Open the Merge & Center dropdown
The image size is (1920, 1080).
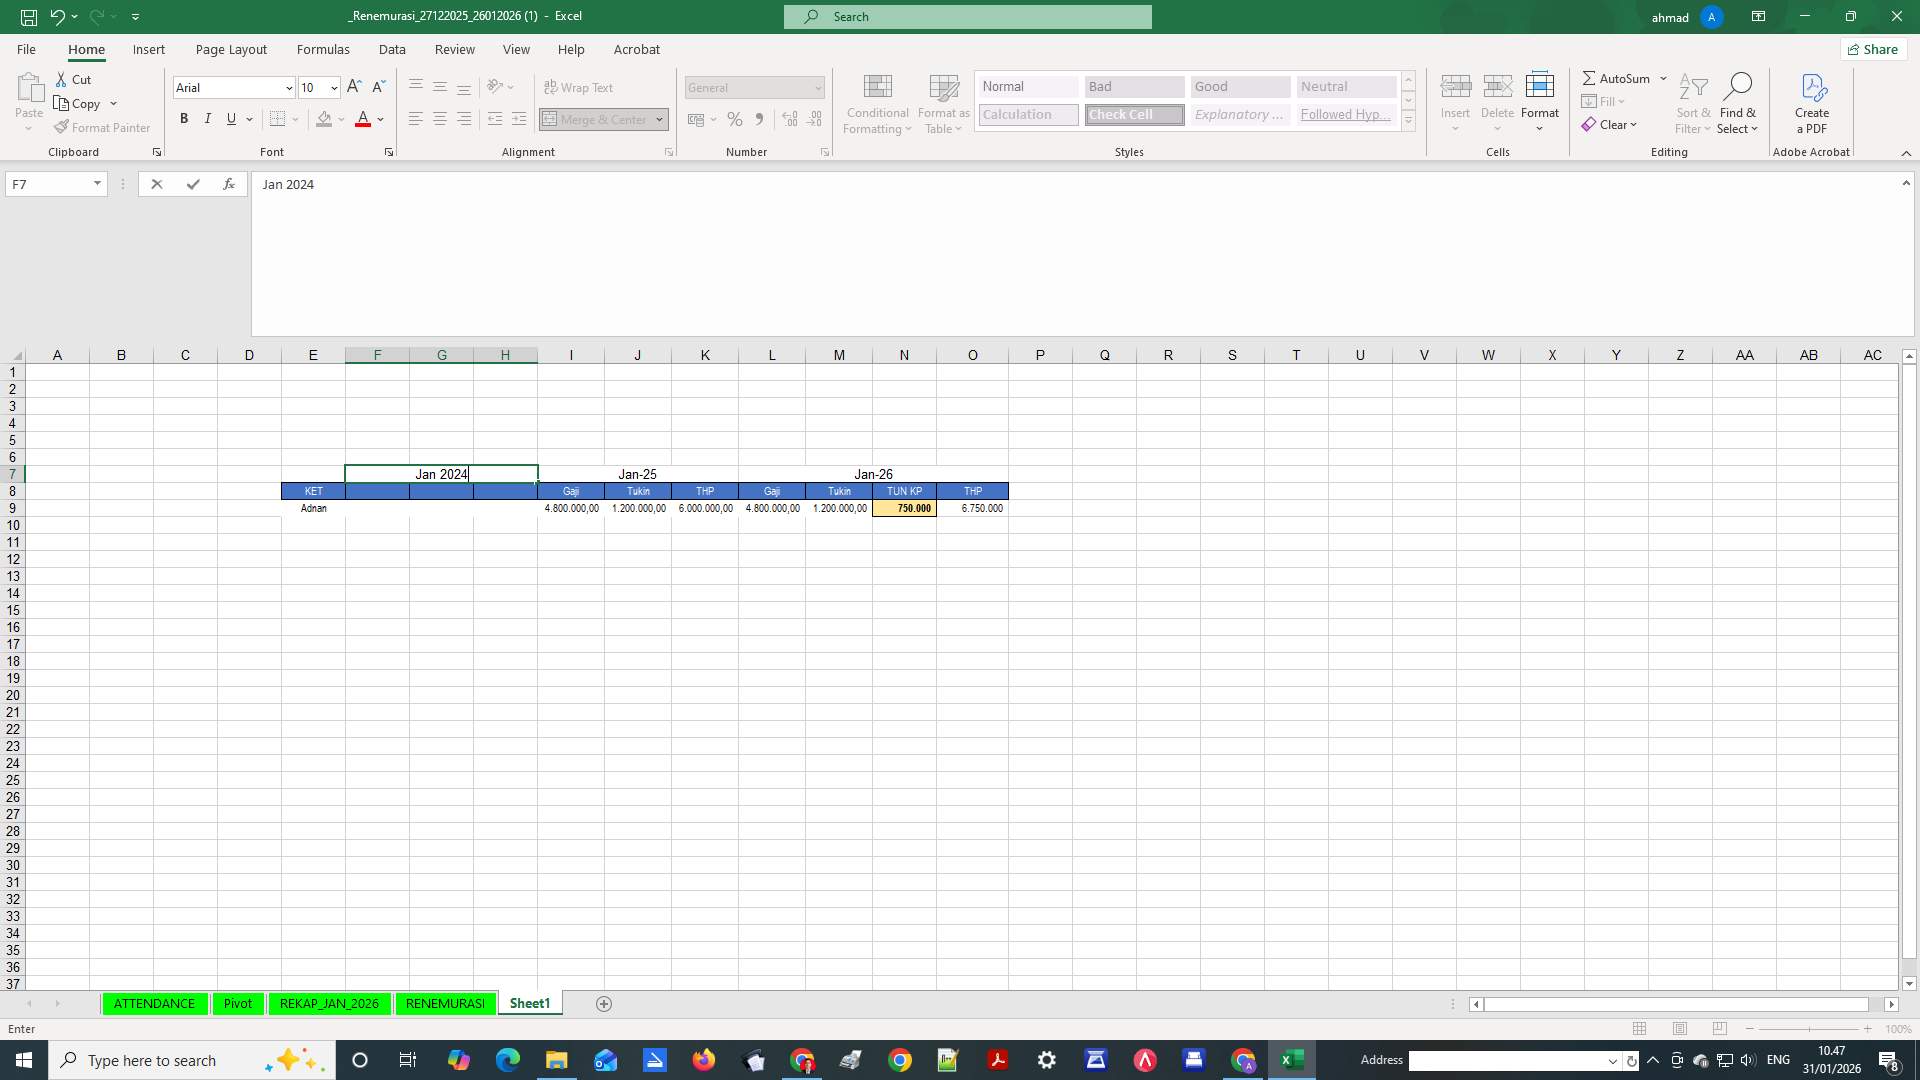coord(657,119)
